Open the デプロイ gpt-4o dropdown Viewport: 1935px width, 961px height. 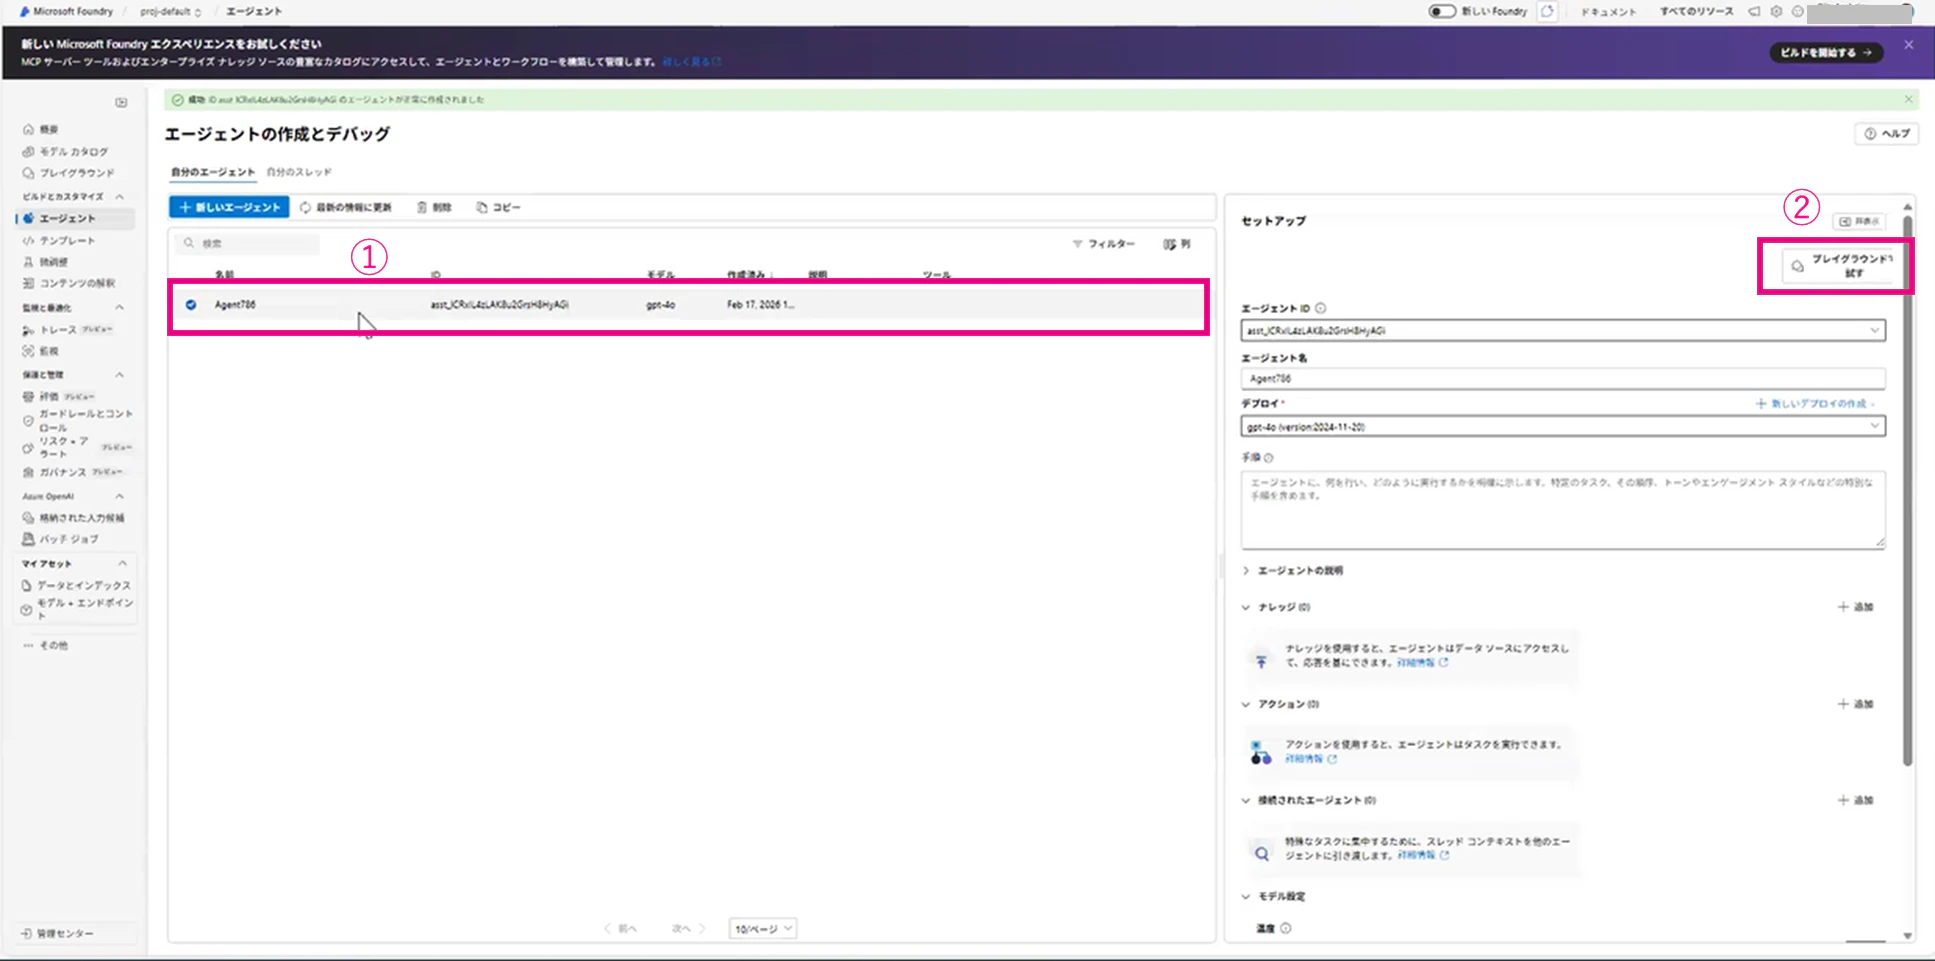click(1563, 427)
